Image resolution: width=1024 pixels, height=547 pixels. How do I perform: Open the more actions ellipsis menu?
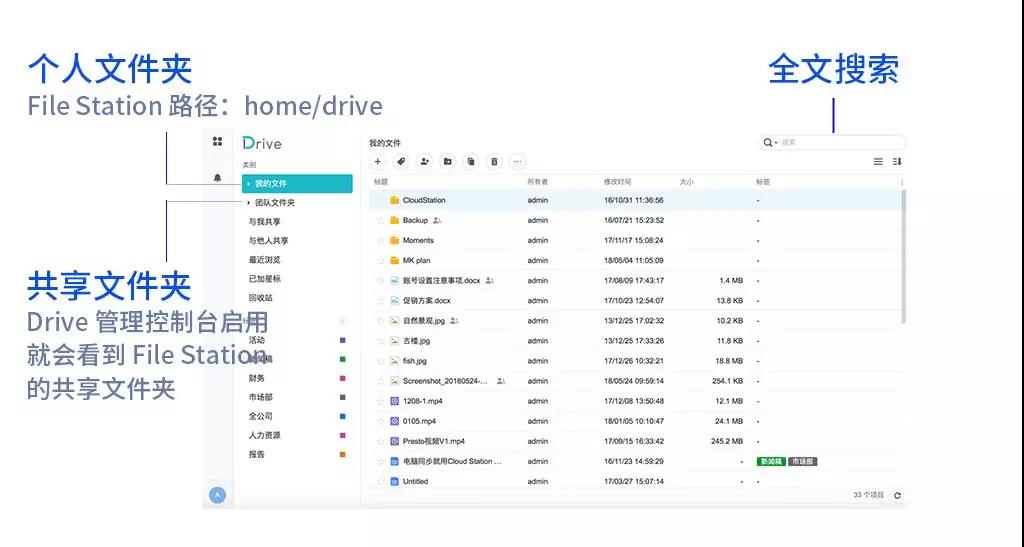pyautogui.click(x=517, y=161)
